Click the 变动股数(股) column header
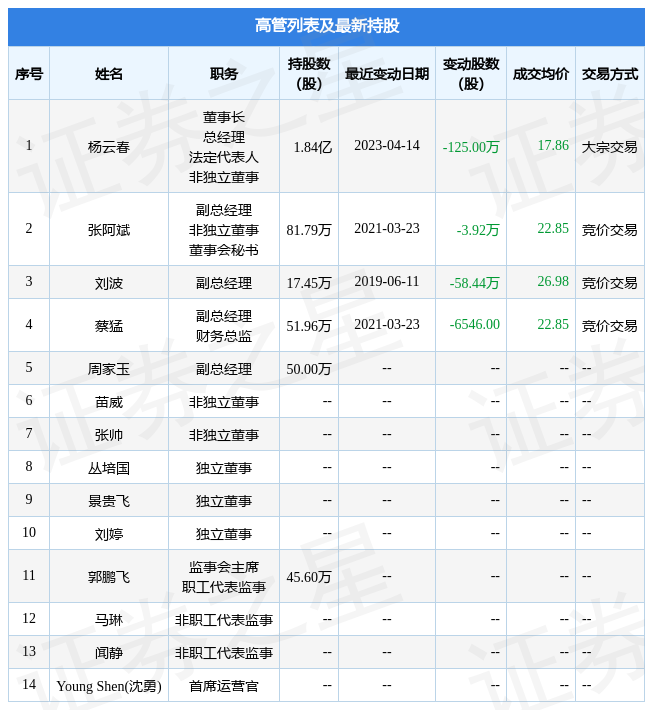The width and height of the screenshot is (645, 710). [471, 74]
